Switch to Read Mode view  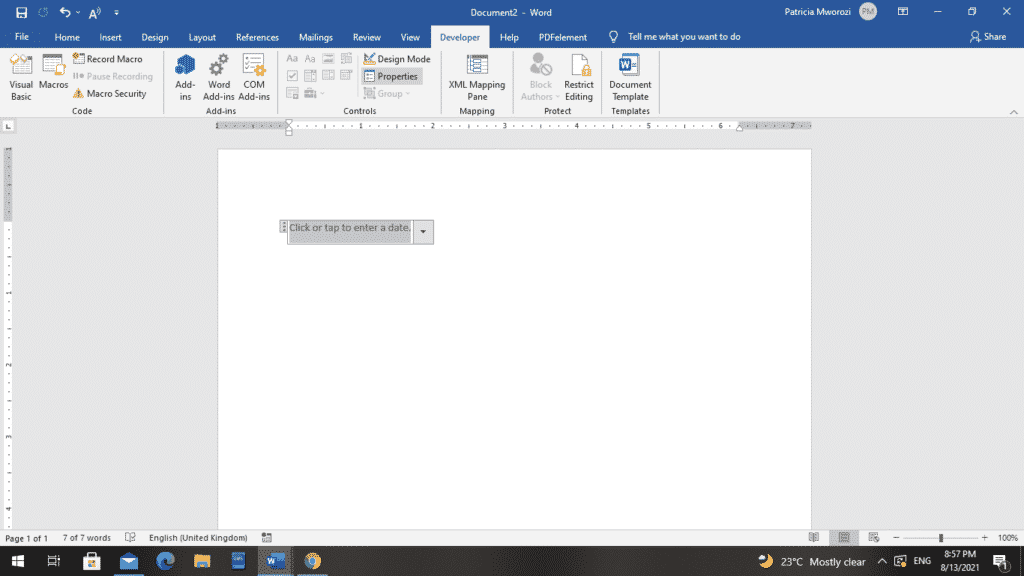815,537
